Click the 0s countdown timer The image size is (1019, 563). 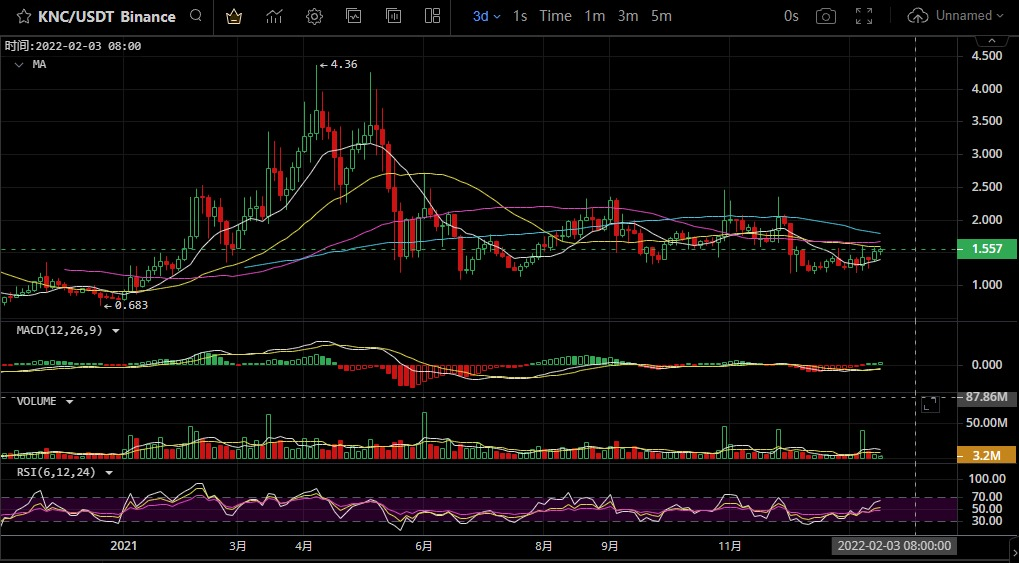pyautogui.click(x=791, y=16)
